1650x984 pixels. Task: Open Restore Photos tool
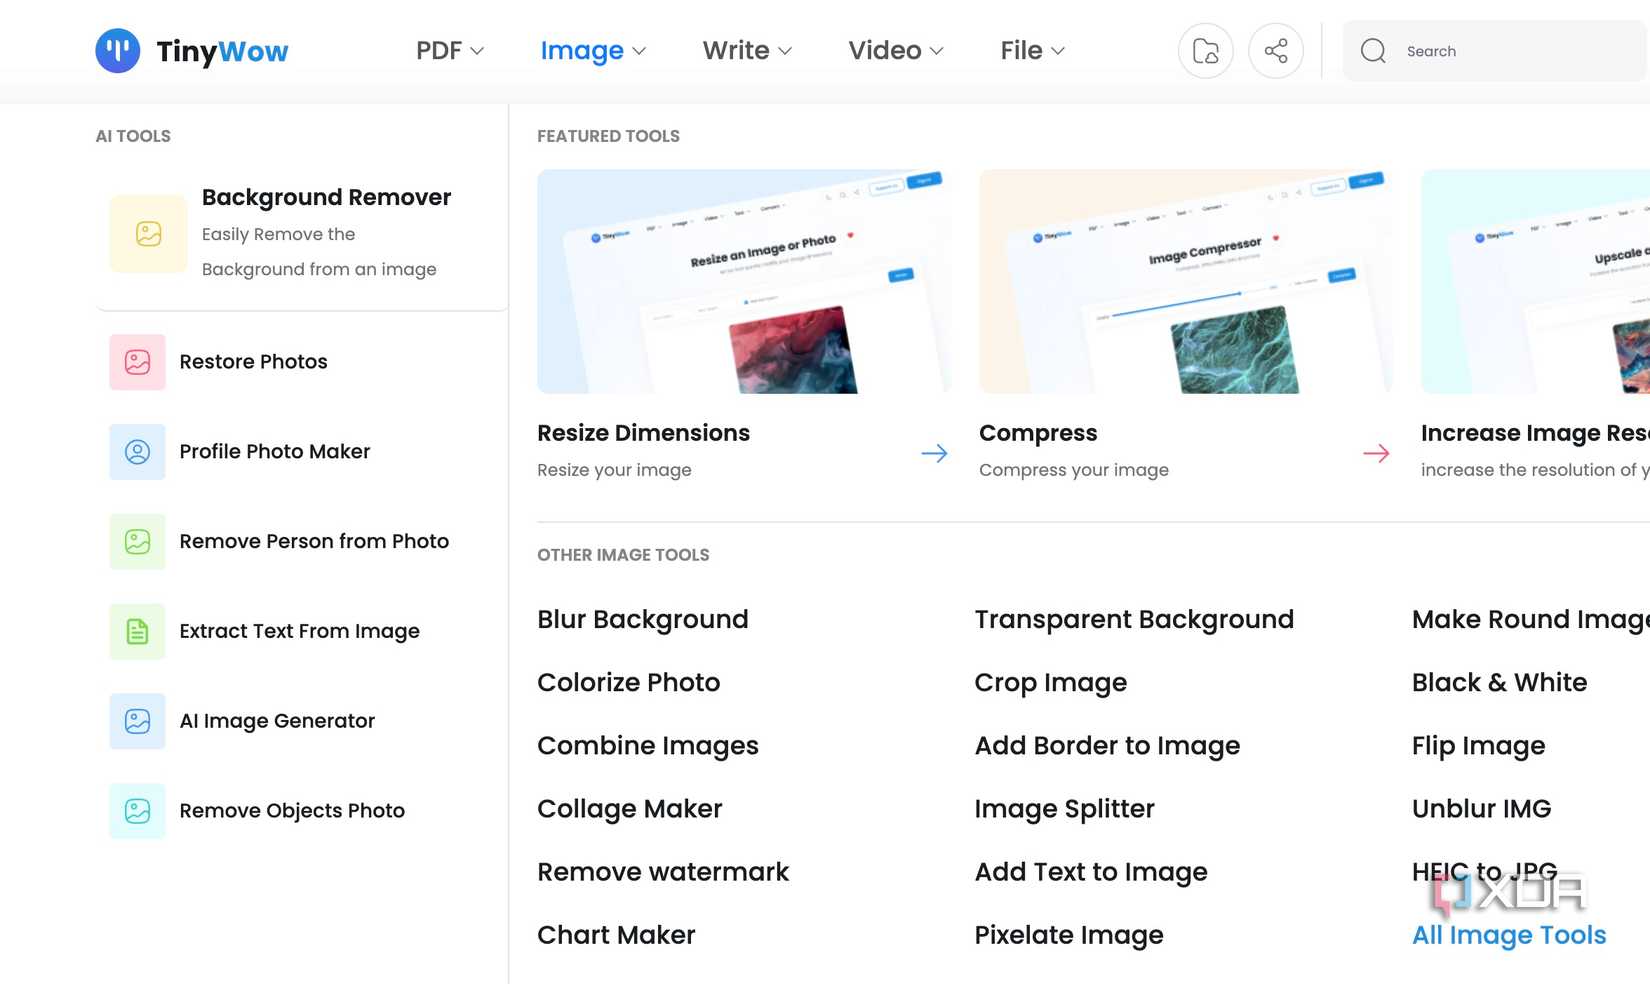tap(253, 362)
